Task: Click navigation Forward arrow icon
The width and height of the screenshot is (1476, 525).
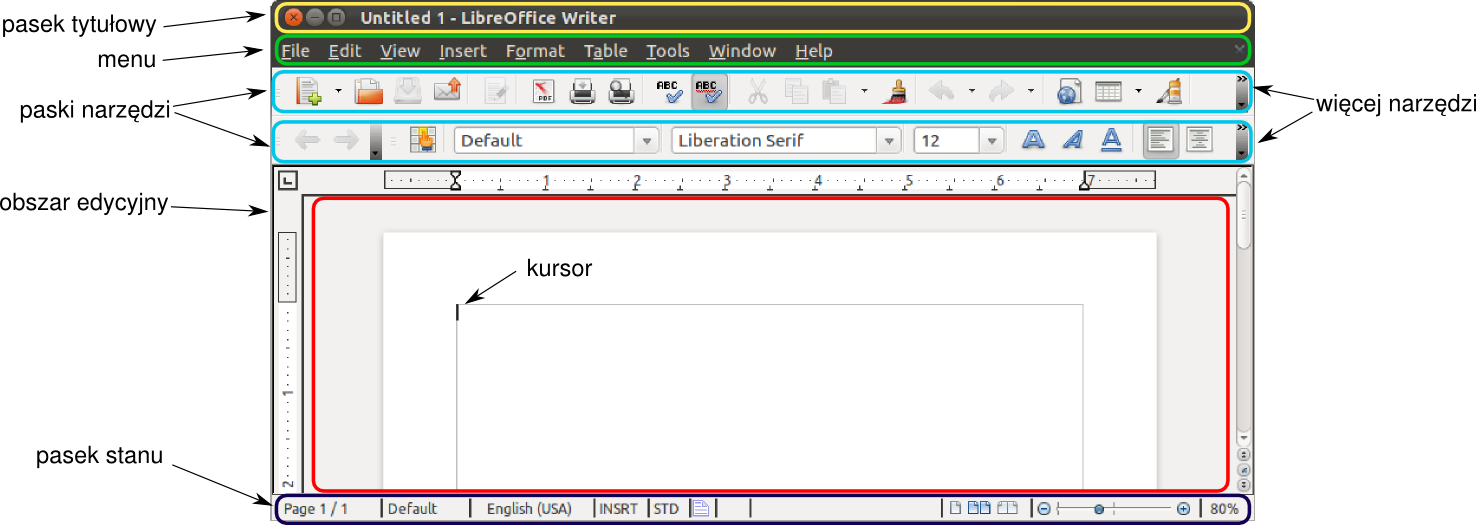Action: 346,141
